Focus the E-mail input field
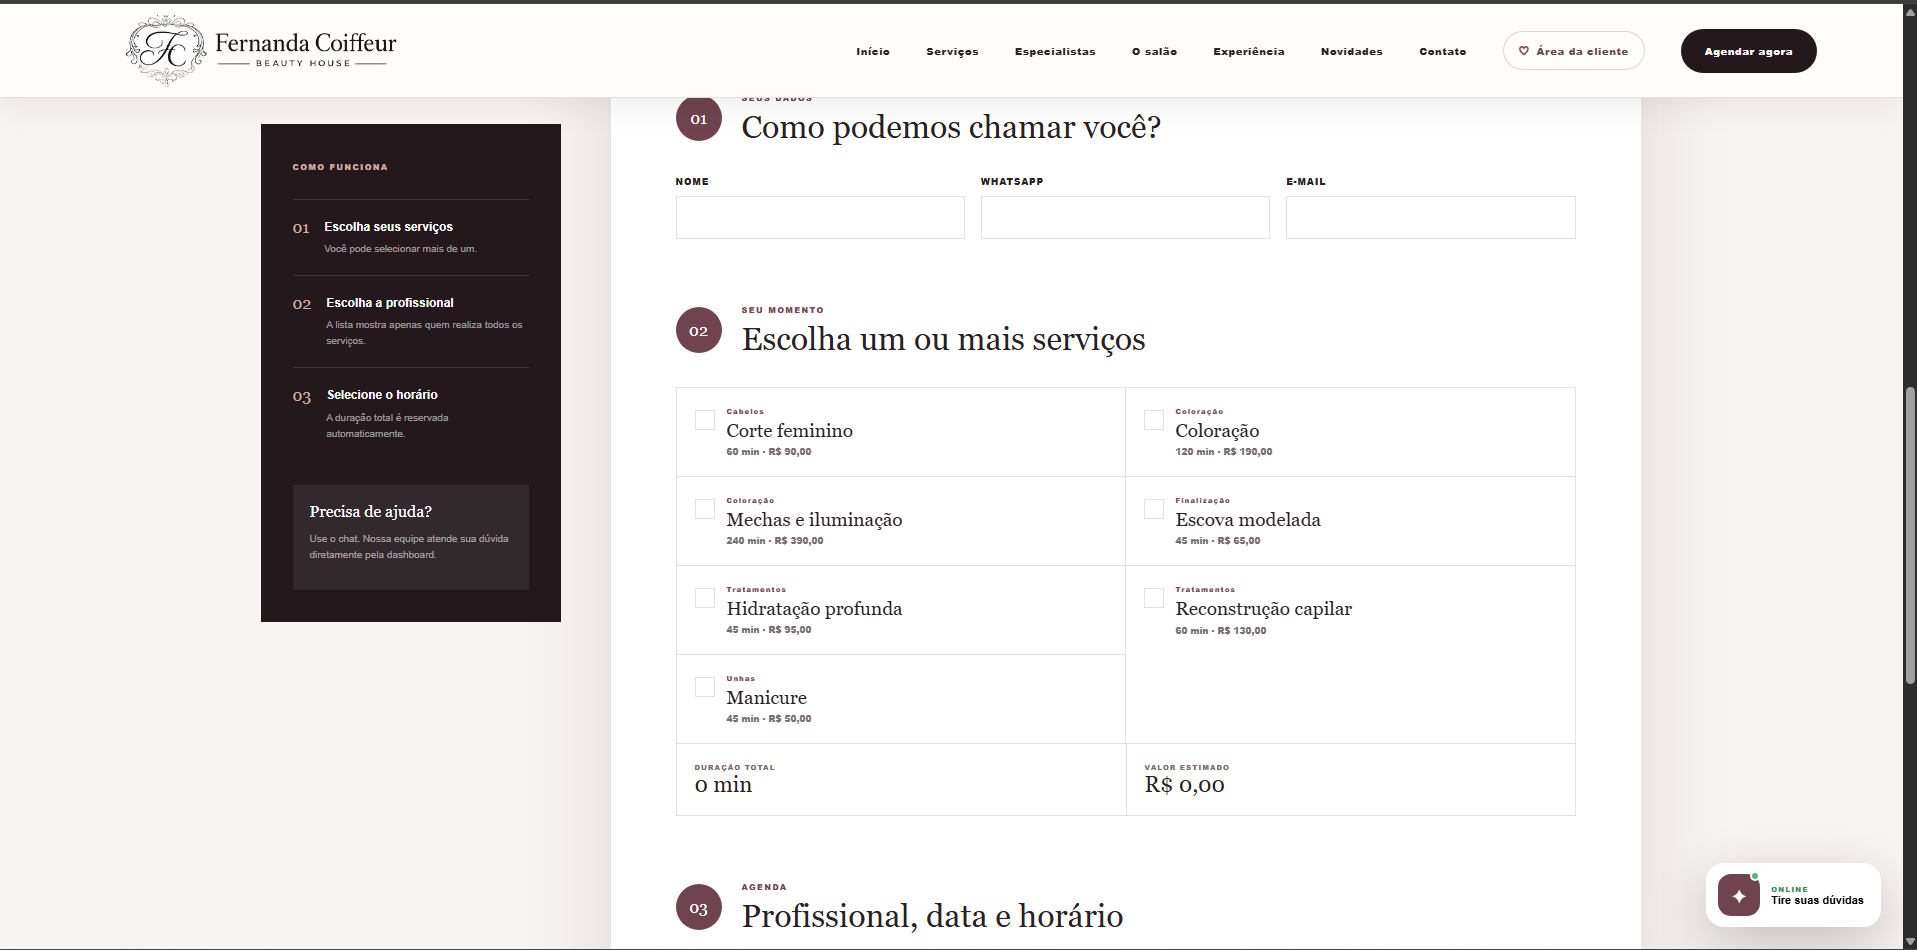Image resolution: width=1917 pixels, height=950 pixels. pyautogui.click(x=1430, y=217)
